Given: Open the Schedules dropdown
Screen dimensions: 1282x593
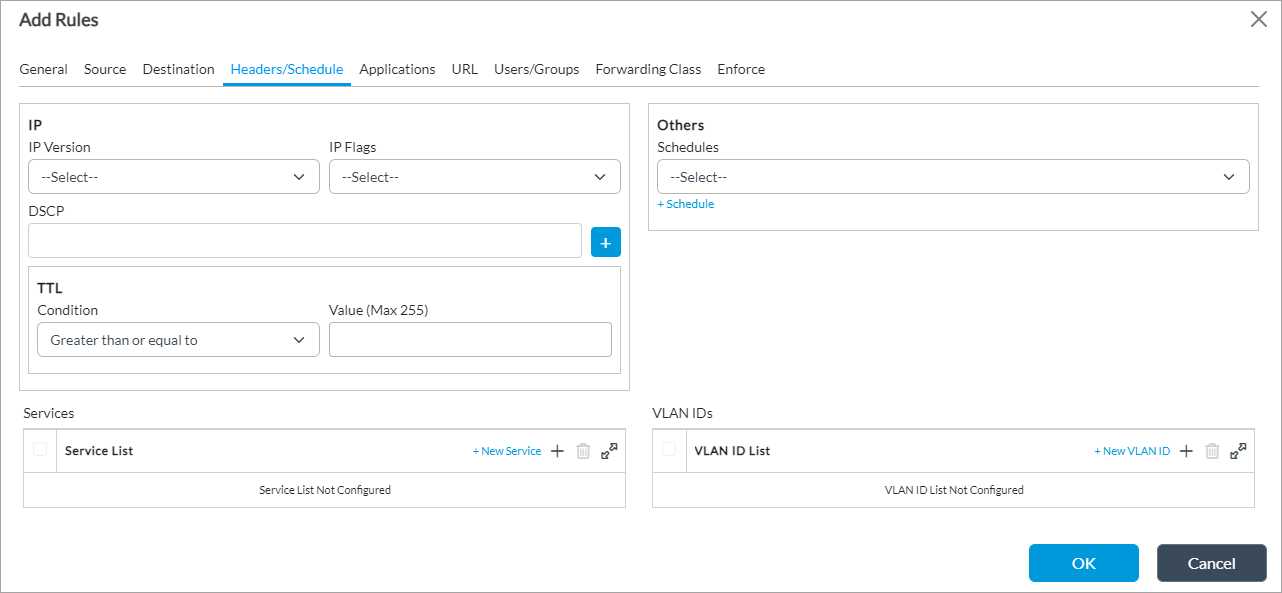Looking at the screenshot, I should click(952, 177).
